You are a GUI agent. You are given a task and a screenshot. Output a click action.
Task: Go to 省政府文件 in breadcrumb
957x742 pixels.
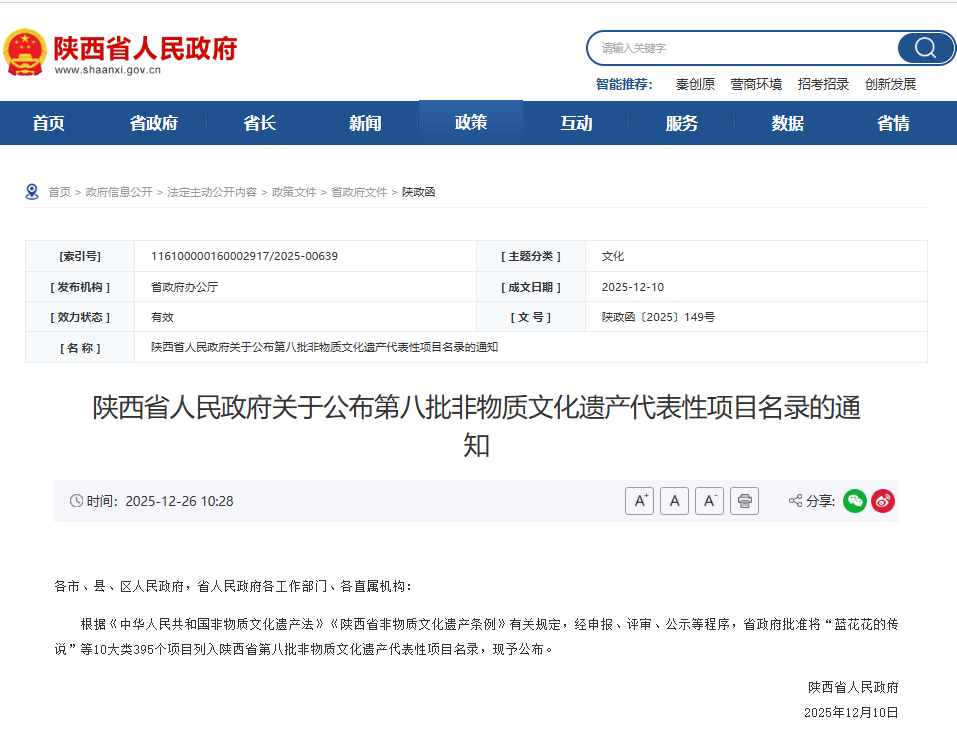pos(359,192)
